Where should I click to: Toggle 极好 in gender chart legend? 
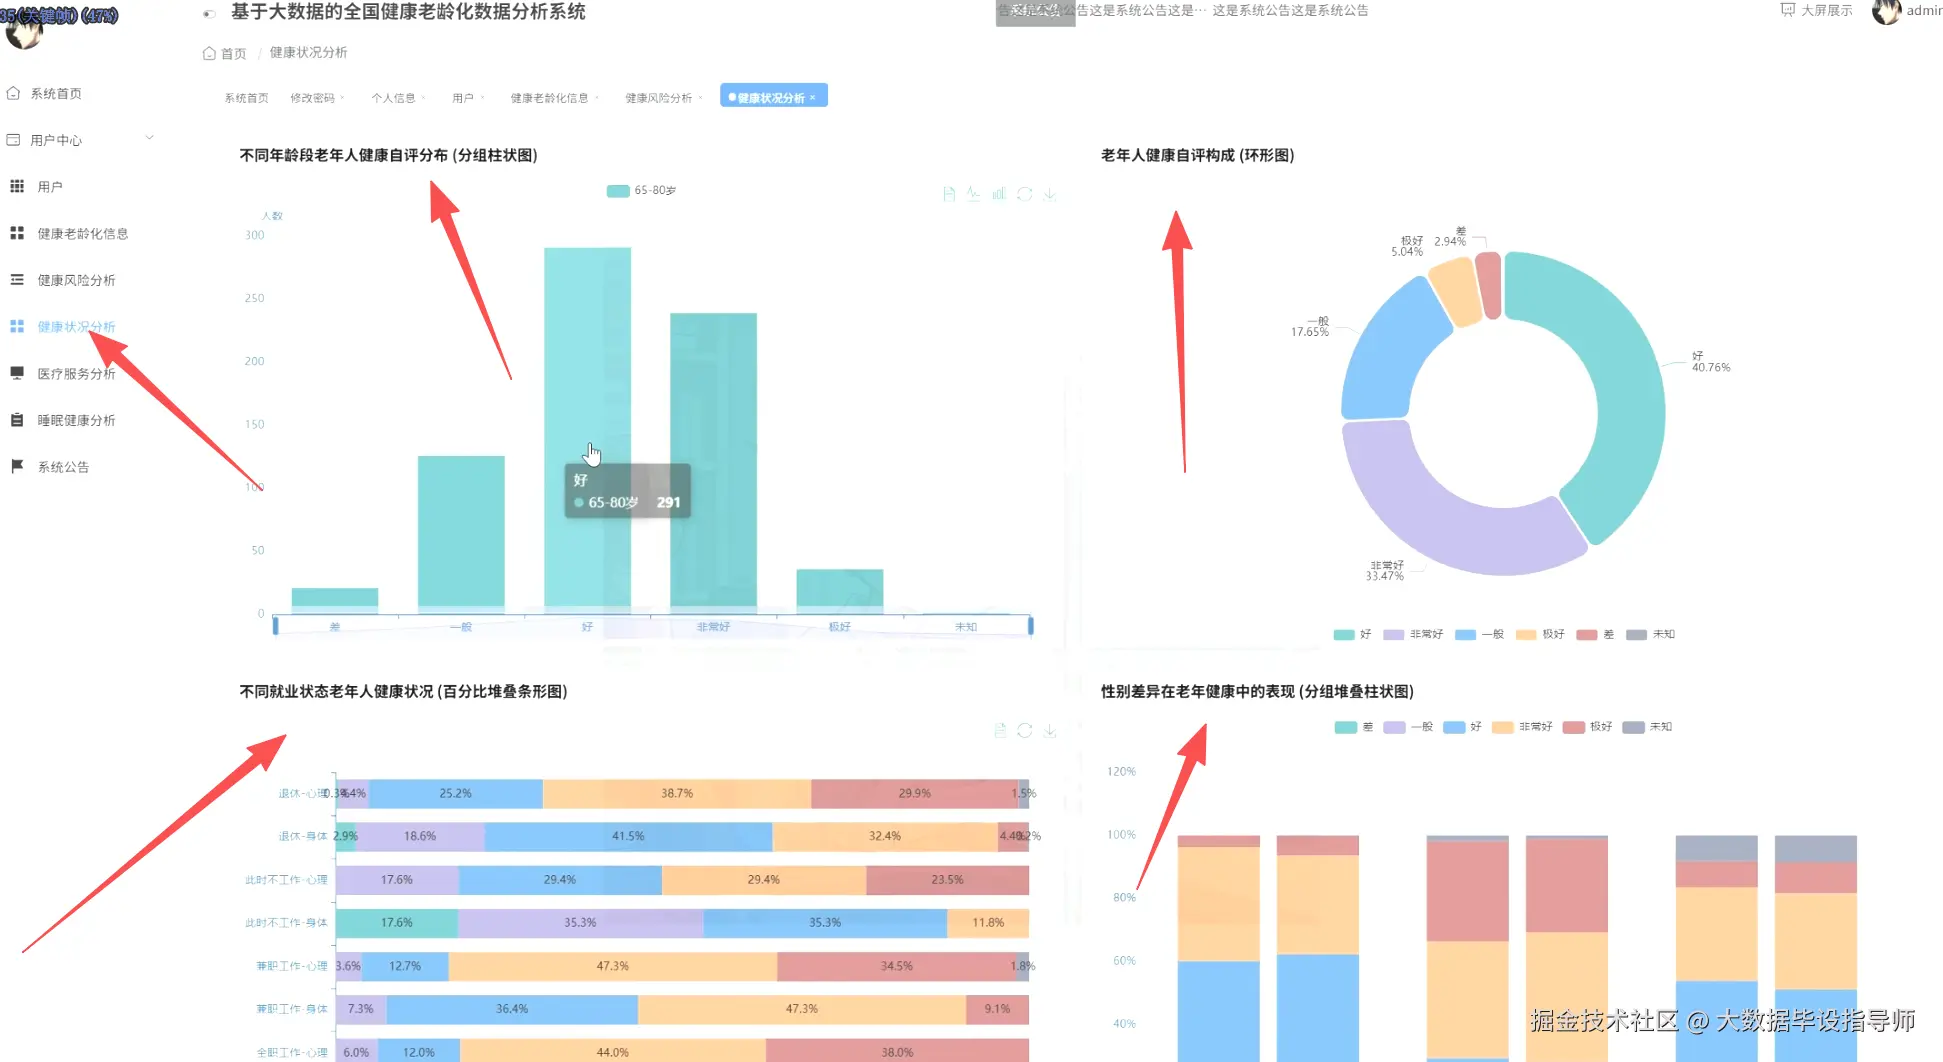[x=1588, y=727]
